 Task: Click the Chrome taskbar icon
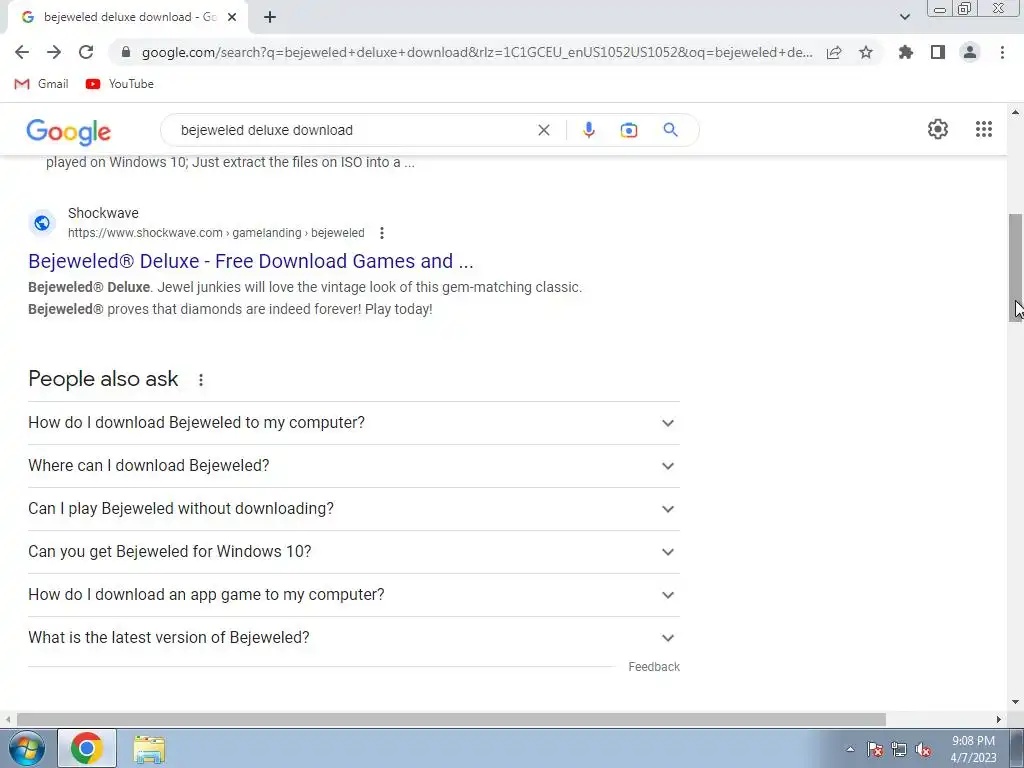pos(87,748)
